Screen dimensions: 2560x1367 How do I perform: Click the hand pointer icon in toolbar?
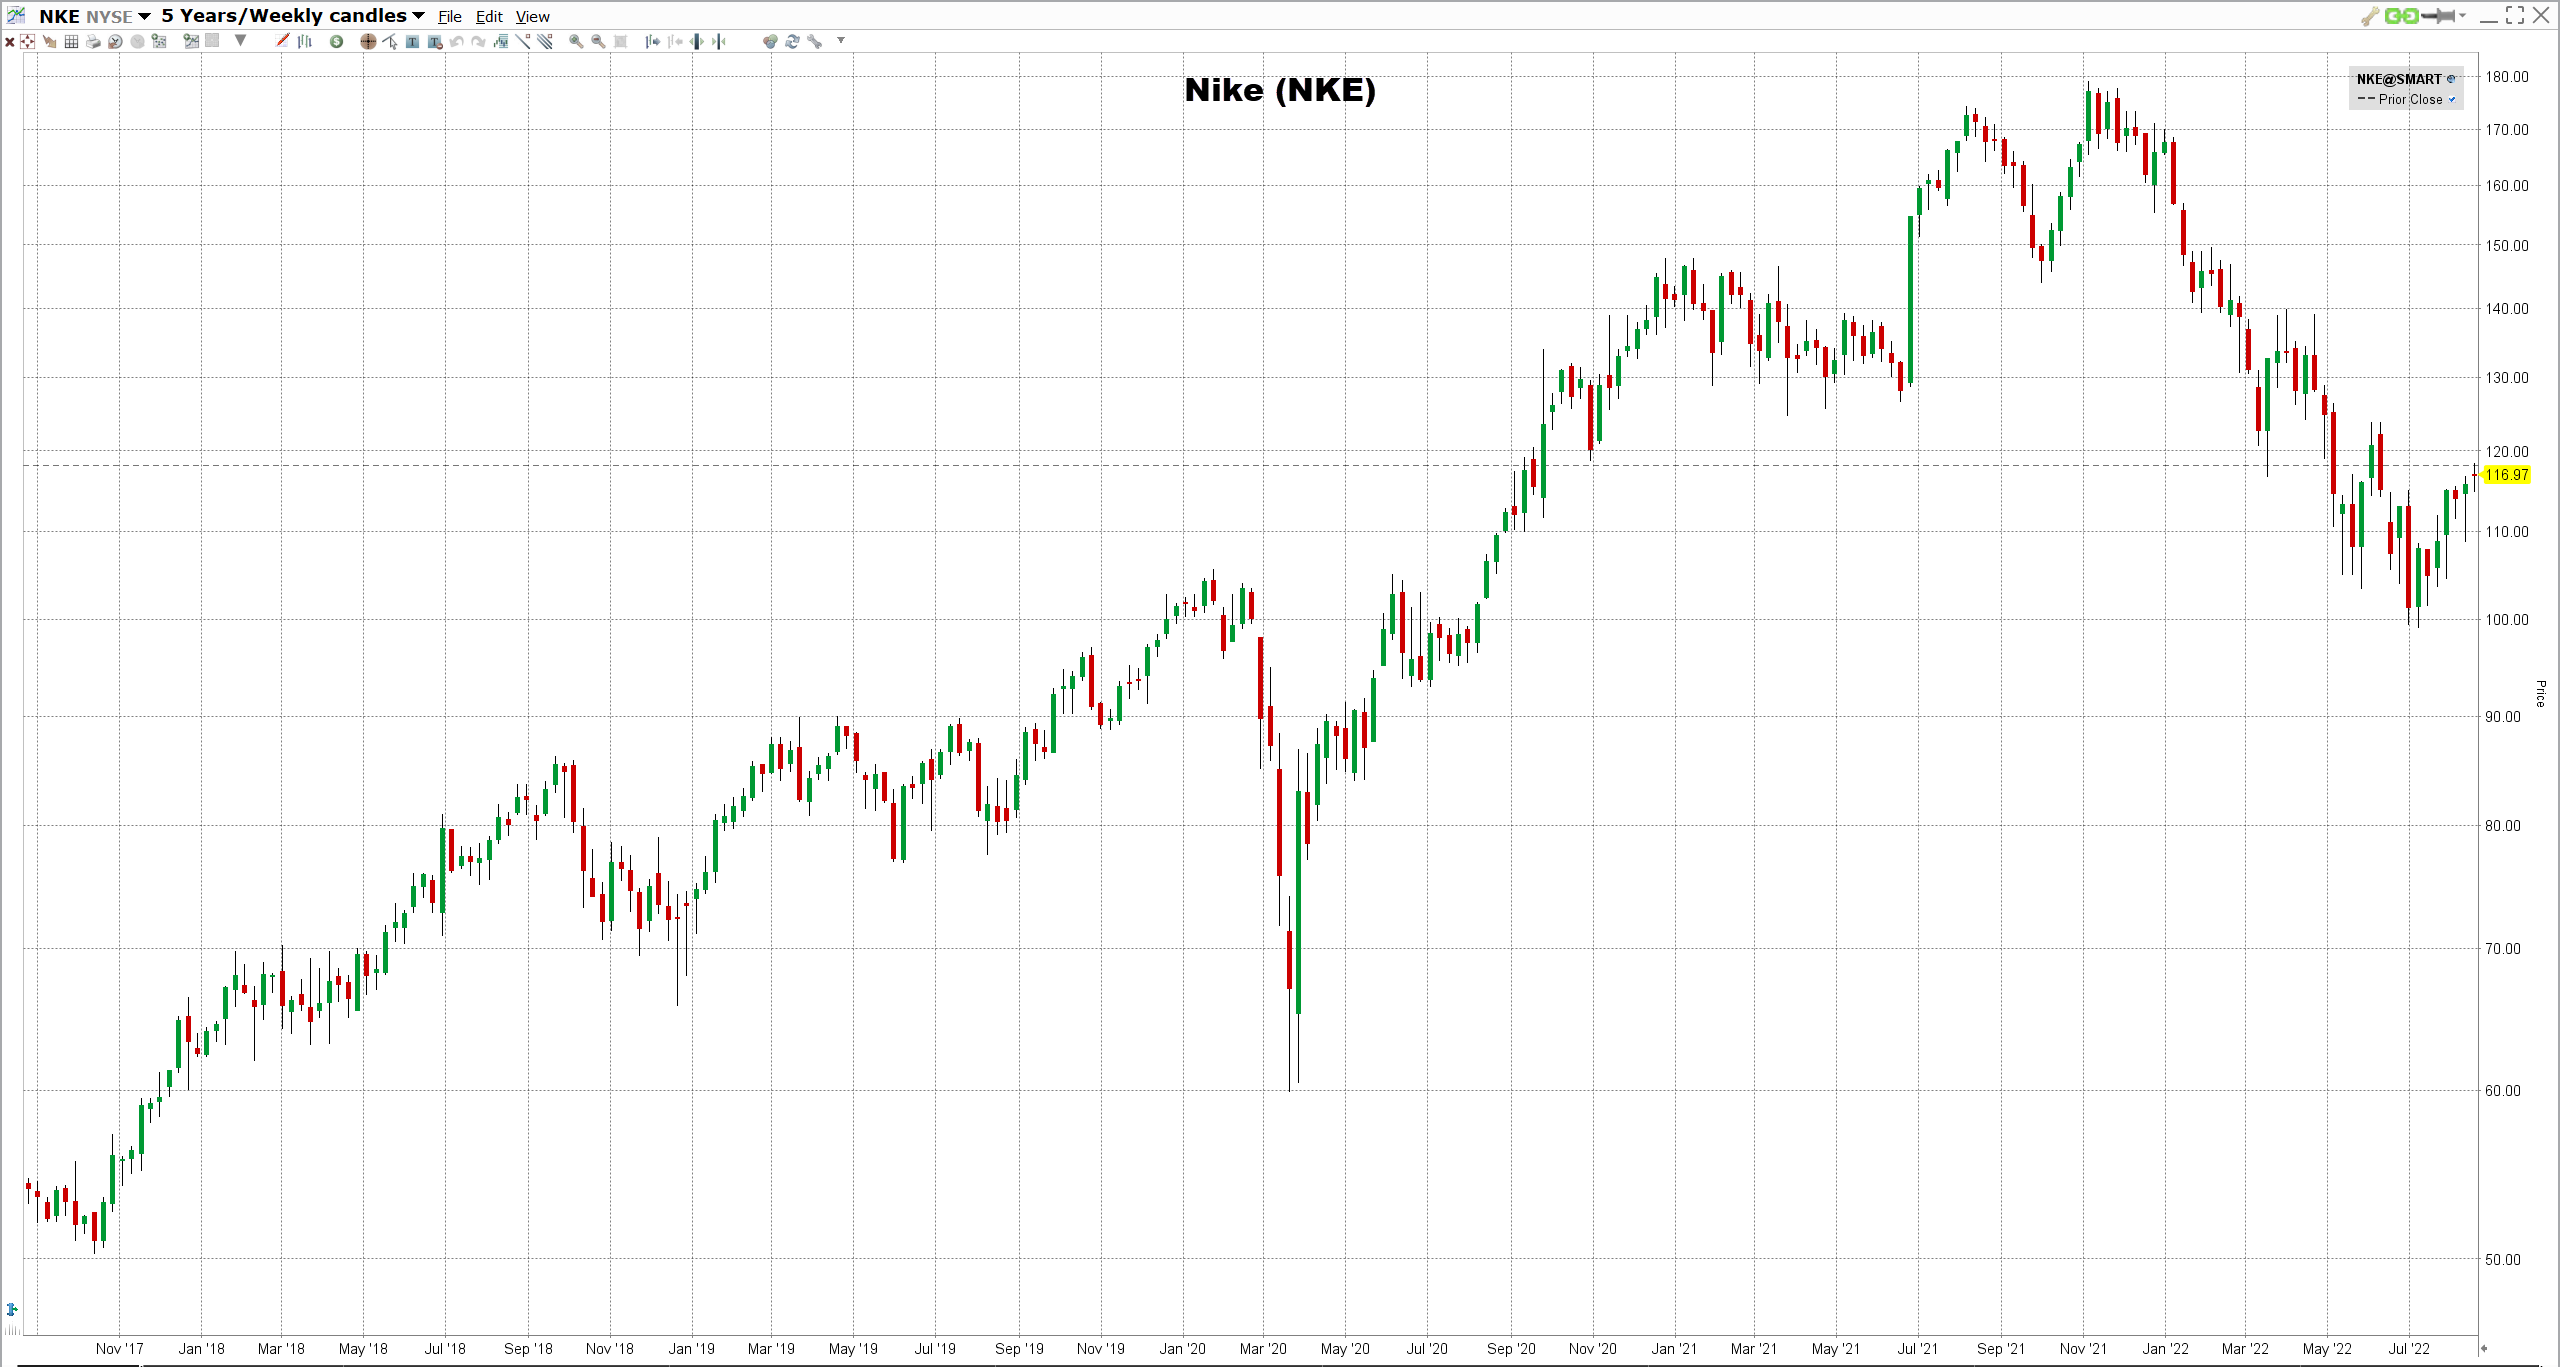[x=49, y=41]
